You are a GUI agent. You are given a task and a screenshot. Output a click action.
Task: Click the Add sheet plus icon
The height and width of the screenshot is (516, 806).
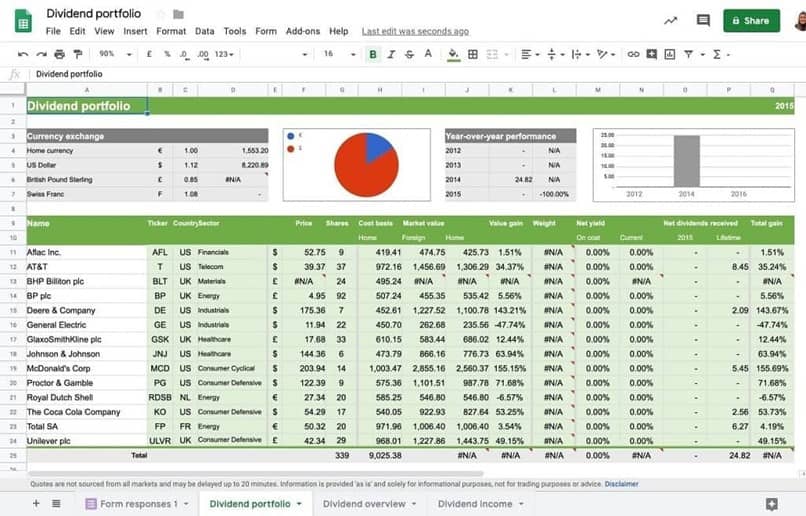tap(36, 504)
